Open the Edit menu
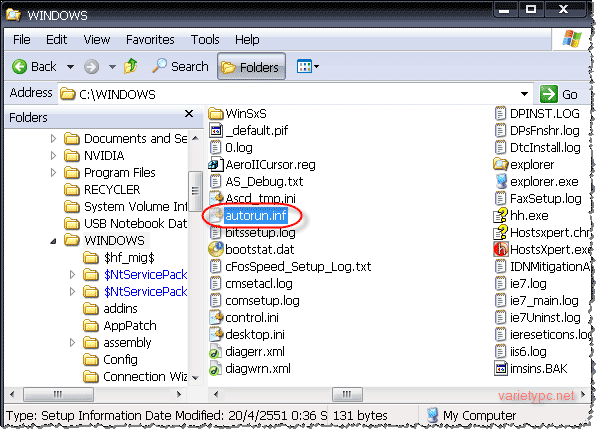Screen dimensions: 596x429 tap(56, 40)
